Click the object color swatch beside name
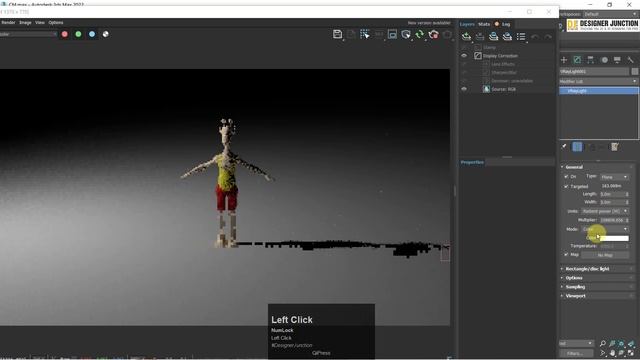Viewport: 640px width, 360px height. (635, 71)
